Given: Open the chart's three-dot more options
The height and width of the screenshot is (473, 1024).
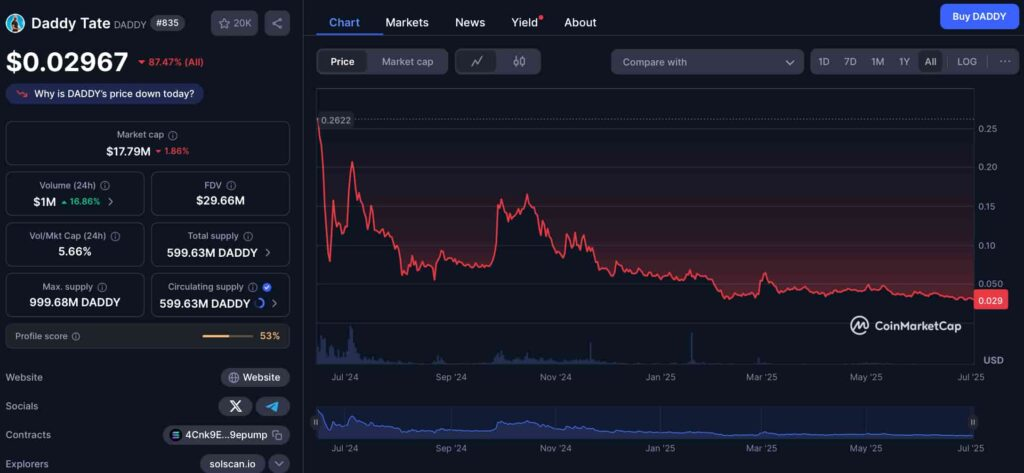Looking at the screenshot, I should pyautogui.click(x=1005, y=61).
